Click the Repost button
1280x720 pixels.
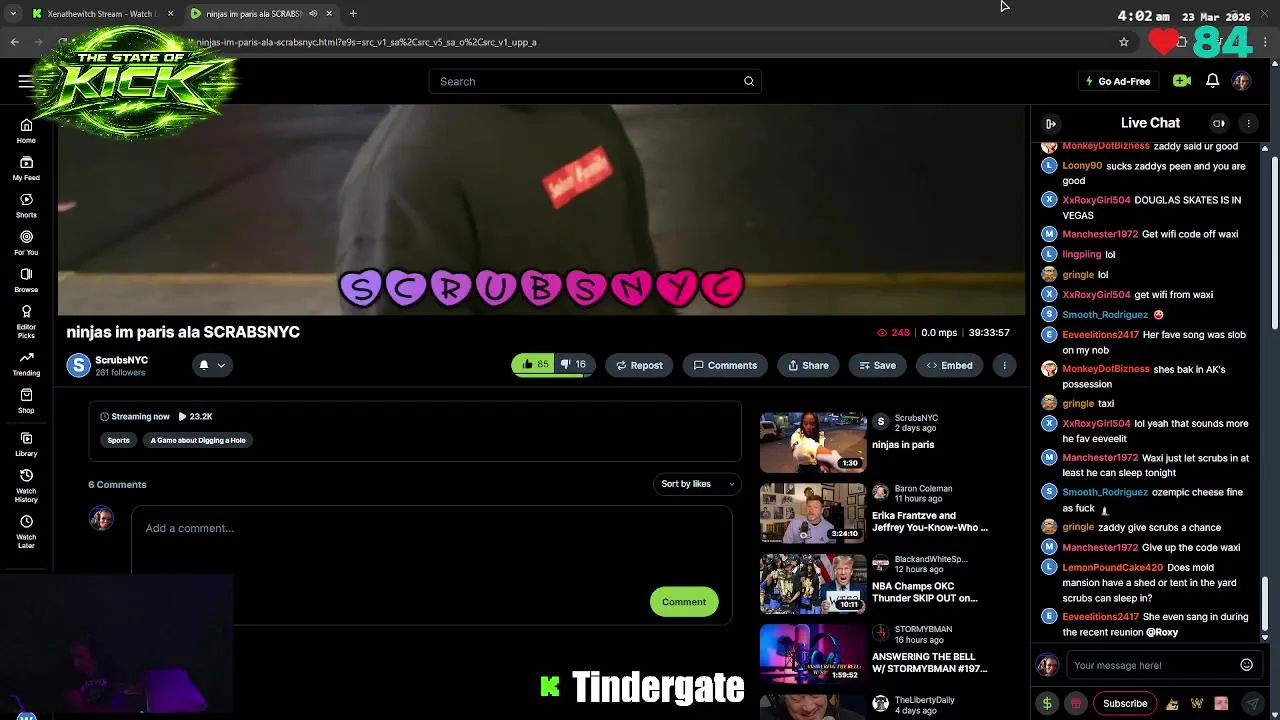pyautogui.click(x=639, y=365)
